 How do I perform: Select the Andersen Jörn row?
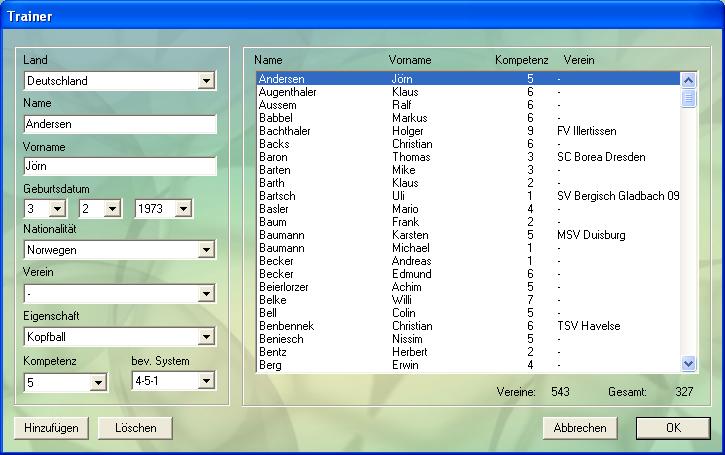[468, 79]
